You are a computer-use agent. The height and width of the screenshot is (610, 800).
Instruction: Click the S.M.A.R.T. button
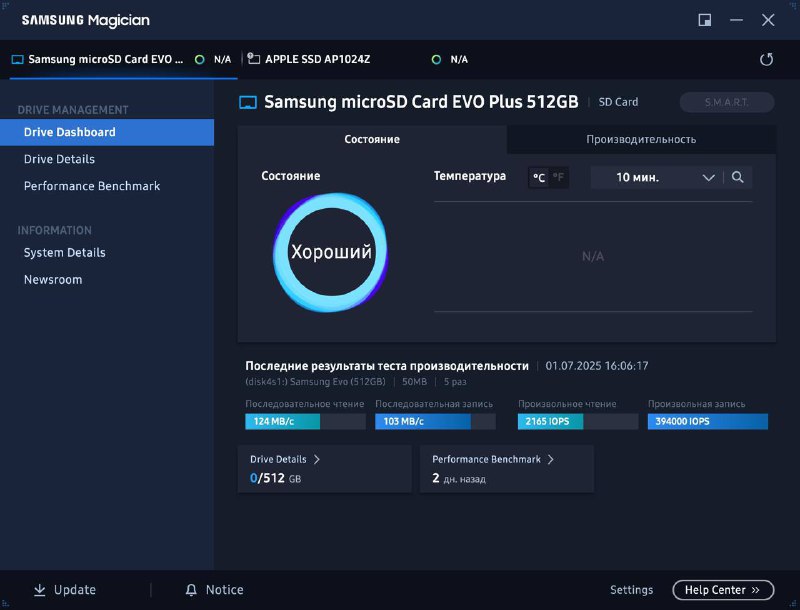click(727, 103)
